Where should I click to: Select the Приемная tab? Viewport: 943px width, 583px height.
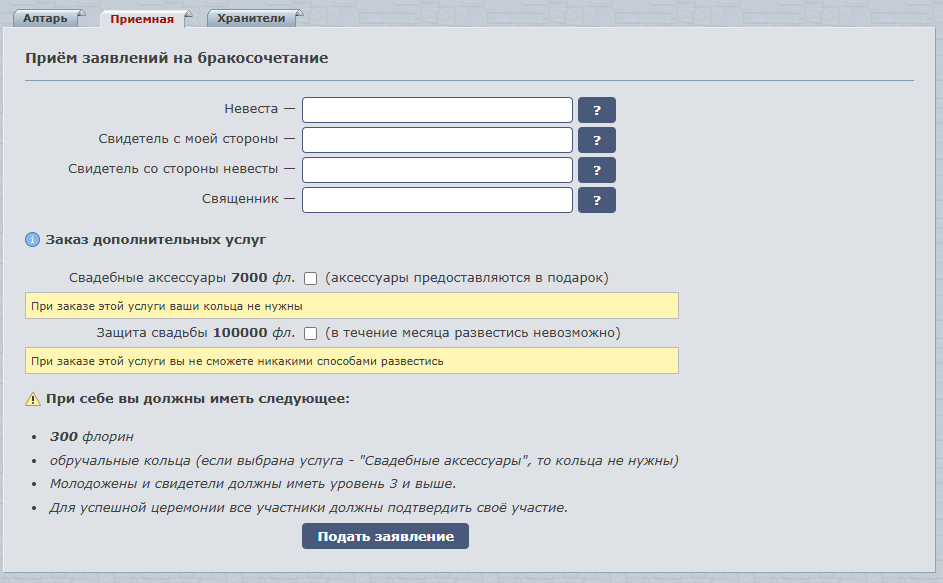[142, 19]
